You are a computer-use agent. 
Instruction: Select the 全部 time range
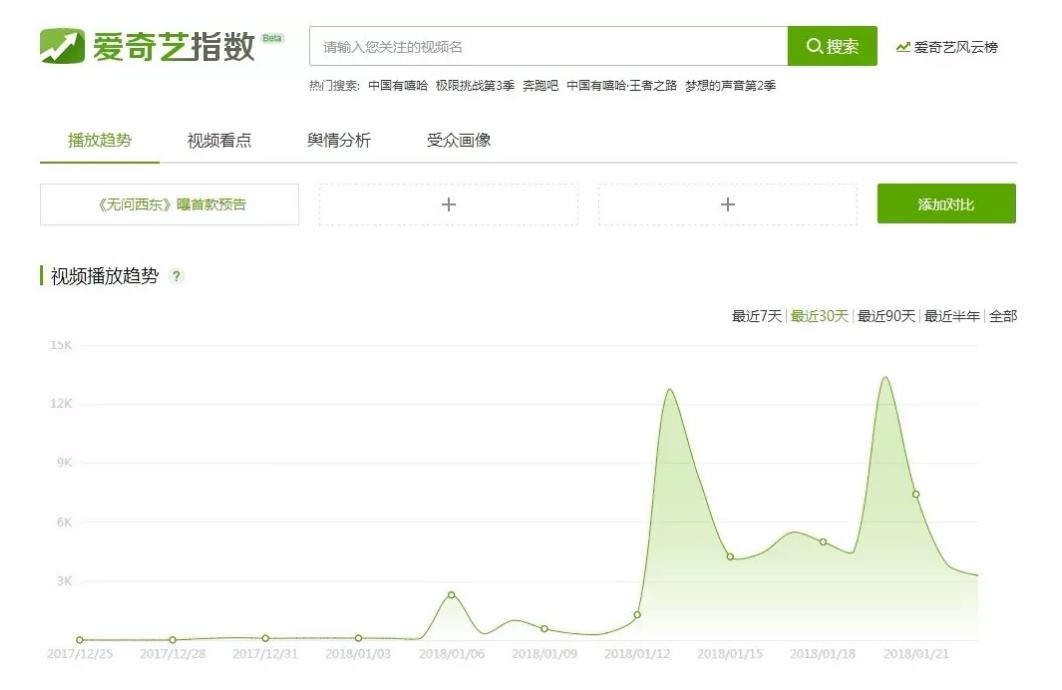coord(1002,316)
